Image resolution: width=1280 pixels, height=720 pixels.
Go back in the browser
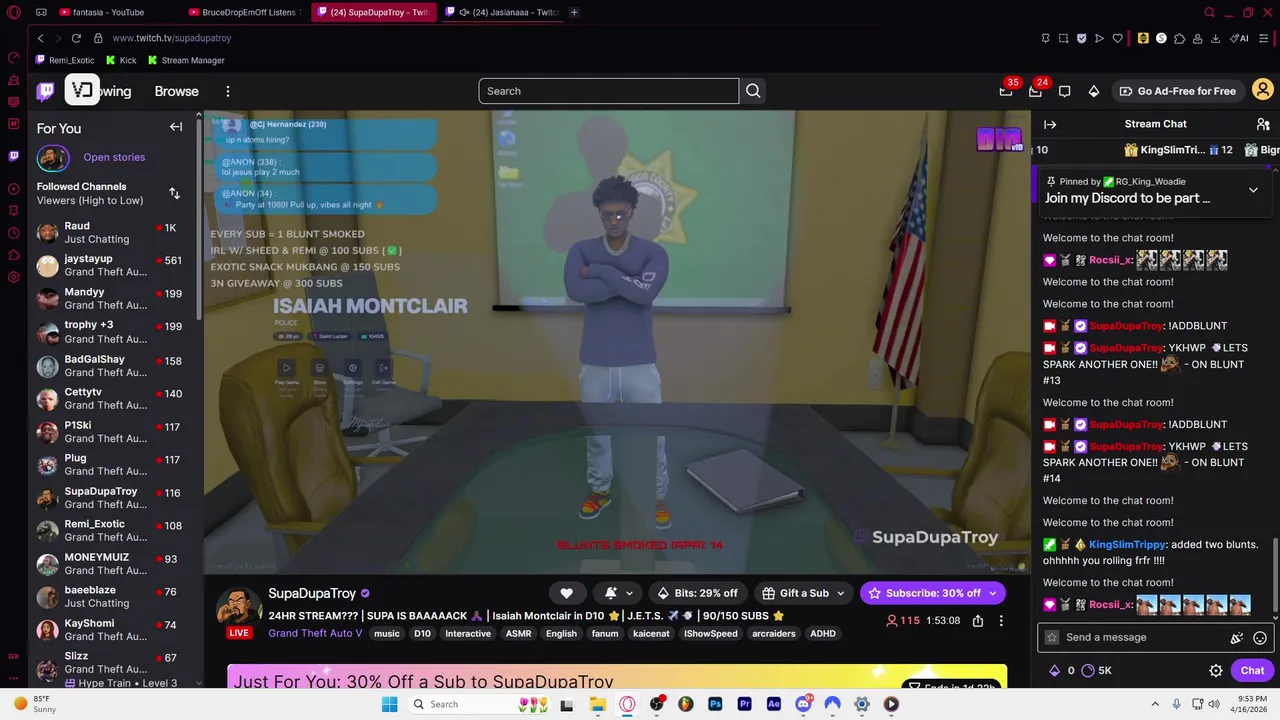tap(40, 38)
